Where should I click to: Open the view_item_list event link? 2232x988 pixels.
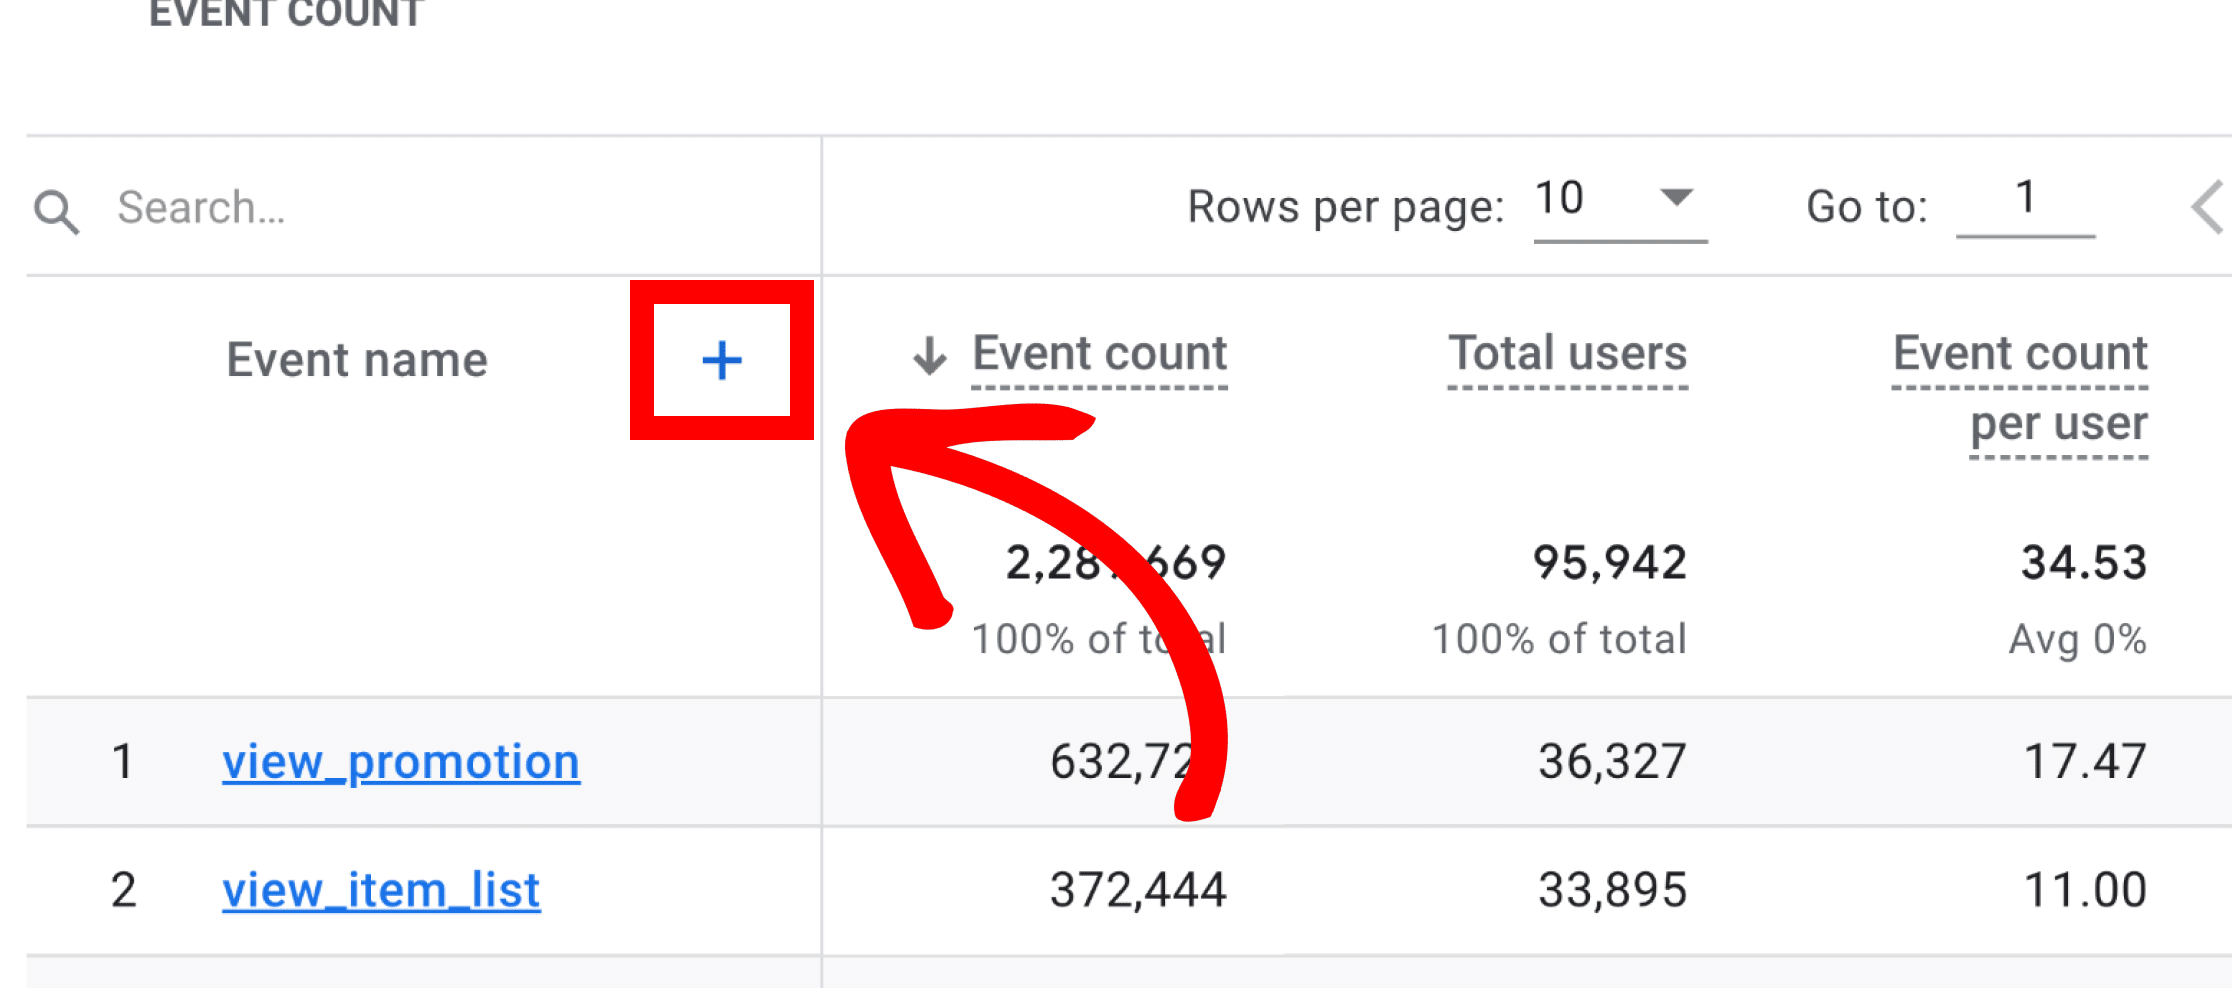coord(381,890)
